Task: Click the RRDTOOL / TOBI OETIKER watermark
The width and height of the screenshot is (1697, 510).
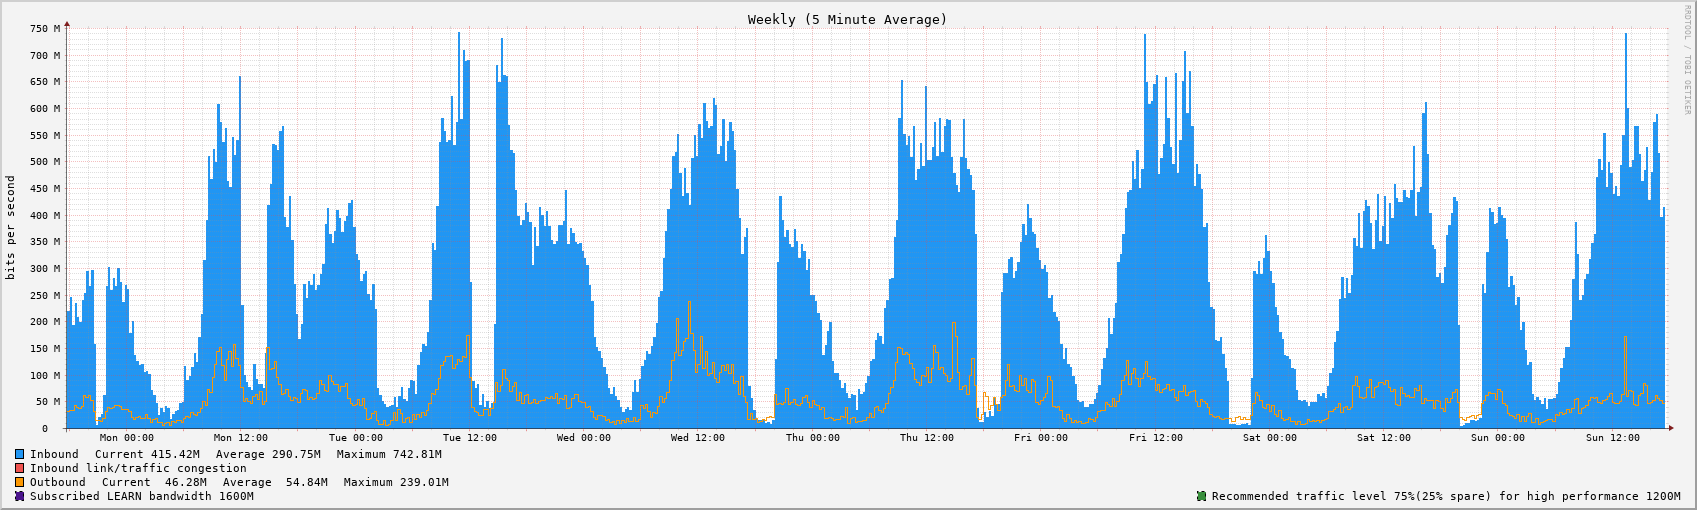Action: [1687, 59]
